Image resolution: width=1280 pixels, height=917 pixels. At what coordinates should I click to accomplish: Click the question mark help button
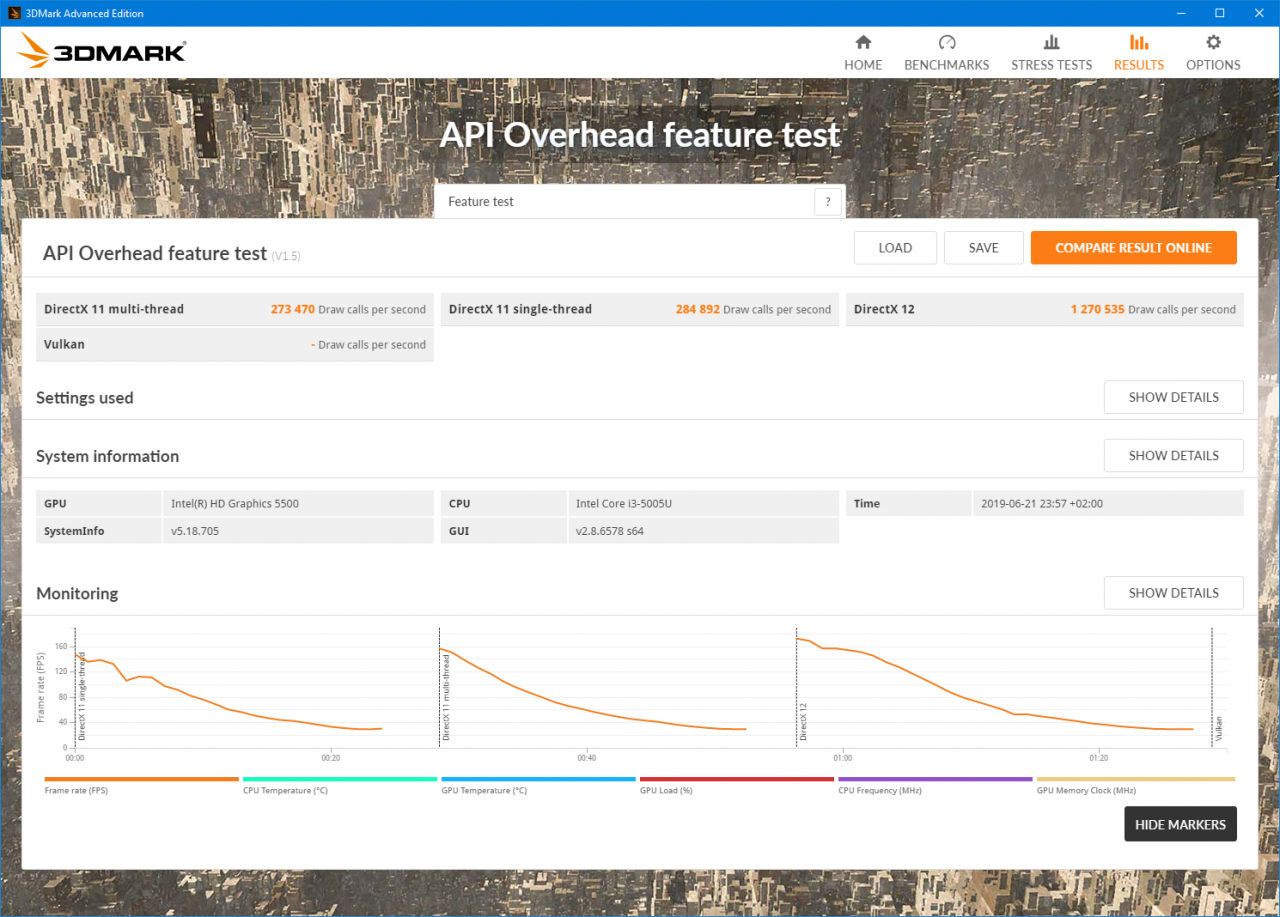click(827, 201)
